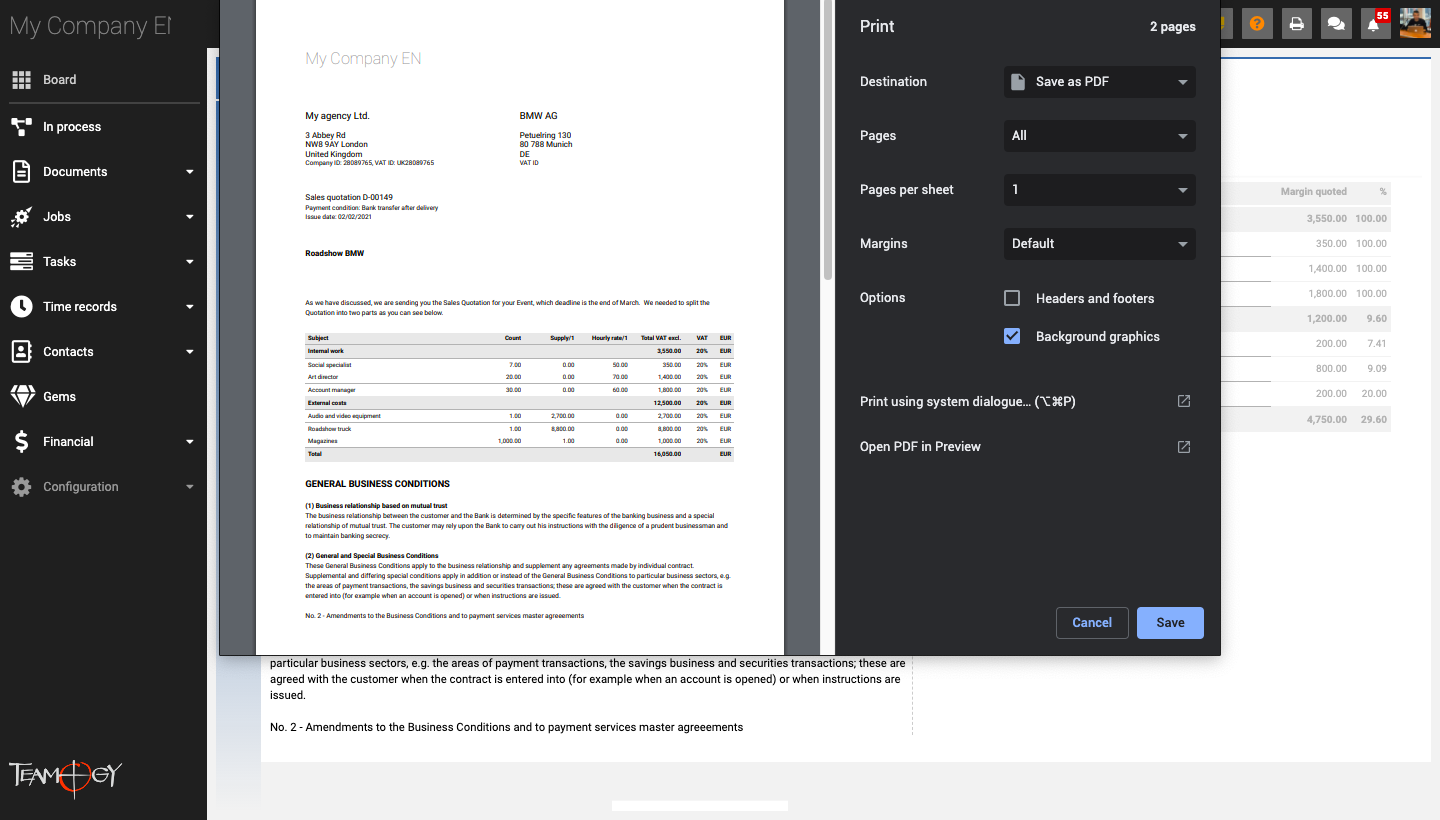
Task: Uncheck the Background graphics checkbox
Action: coord(1012,336)
